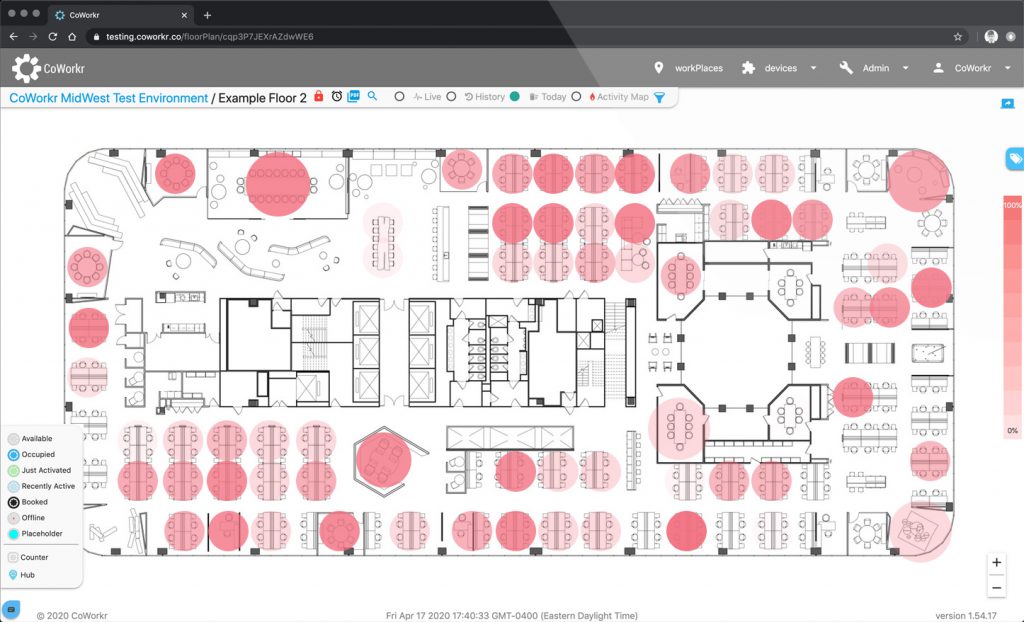This screenshot has width=1024, height=622.
Task: Open the blue tag label side tab
Action: (1015, 159)
